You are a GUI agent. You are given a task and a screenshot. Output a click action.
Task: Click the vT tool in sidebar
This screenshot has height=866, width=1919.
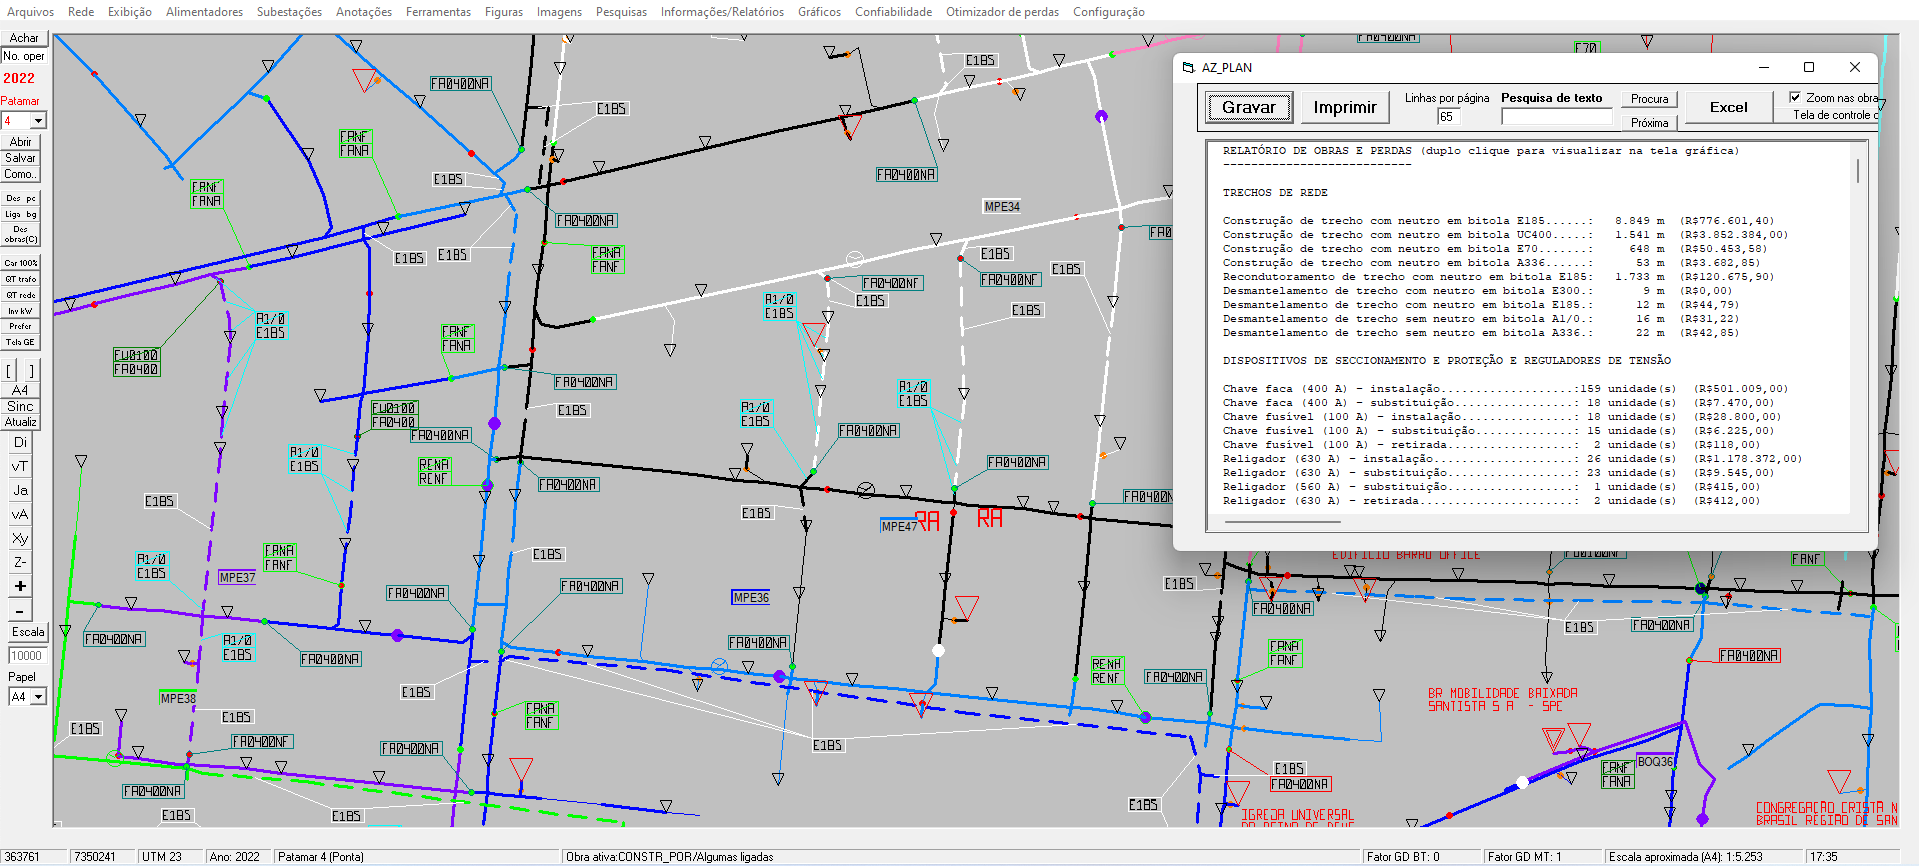point(20,466)
